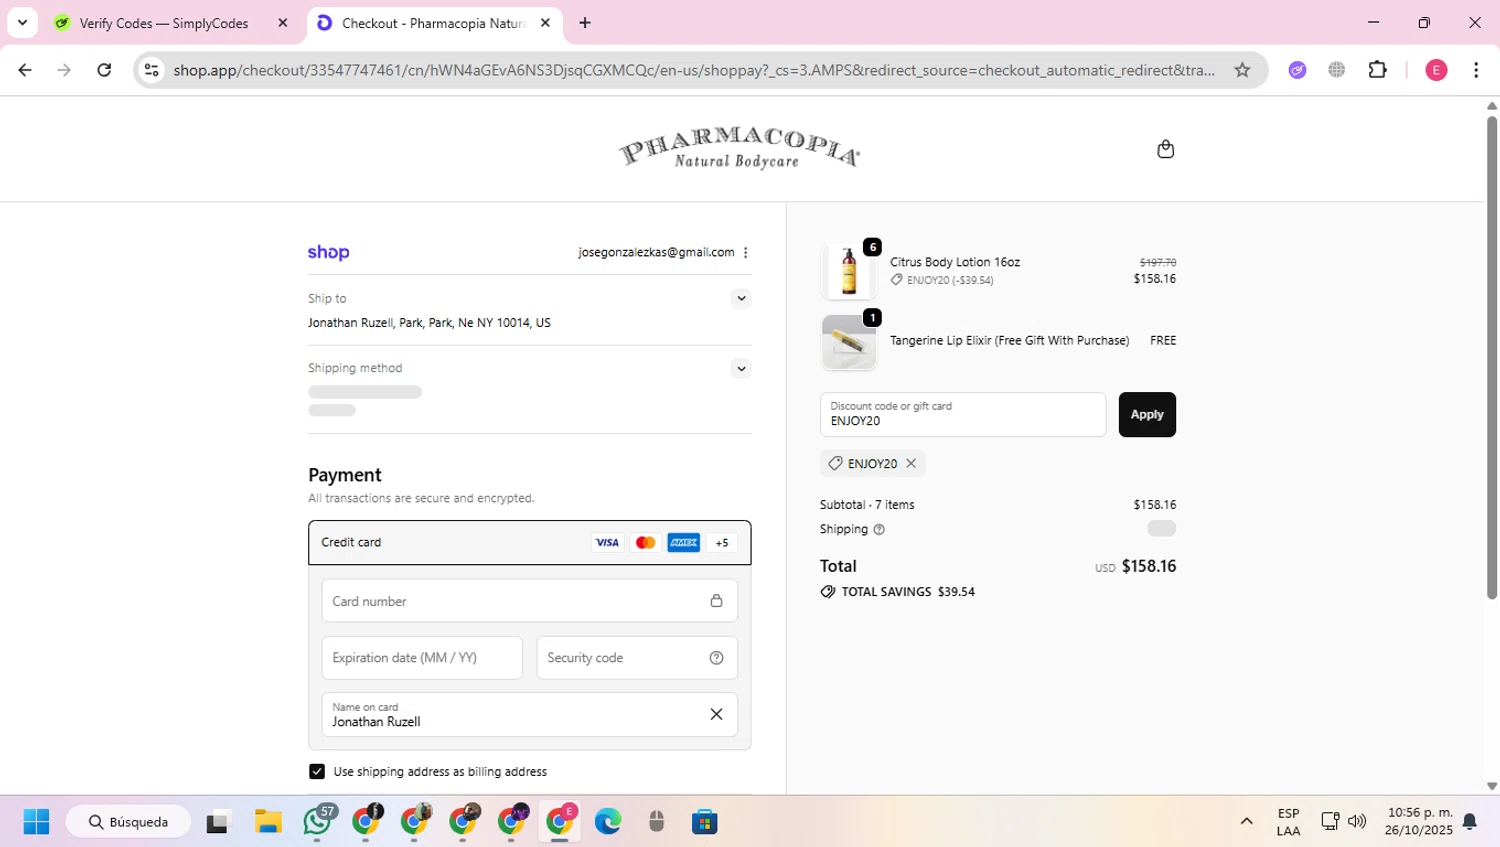The image size is (1500, 847).
Task: Show the +5 more card types
Action: tap(722, 543)
